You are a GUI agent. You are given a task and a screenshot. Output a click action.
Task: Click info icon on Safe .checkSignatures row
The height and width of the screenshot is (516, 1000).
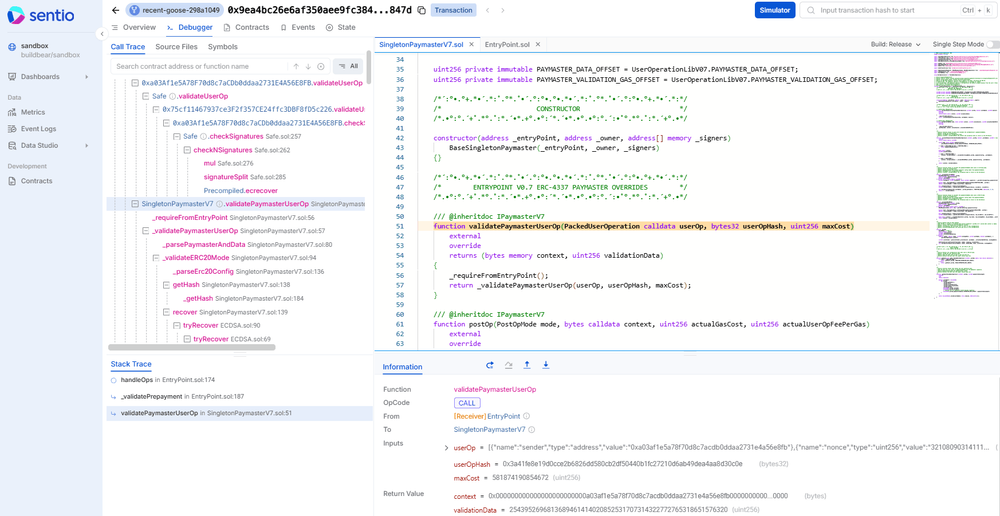(203, 136)
